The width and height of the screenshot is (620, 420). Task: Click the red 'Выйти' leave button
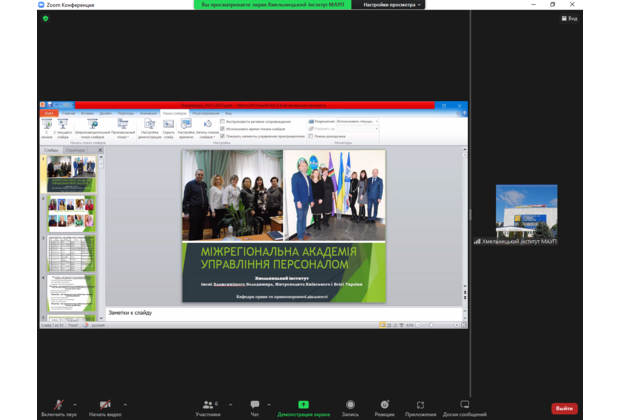click(564, 408)
